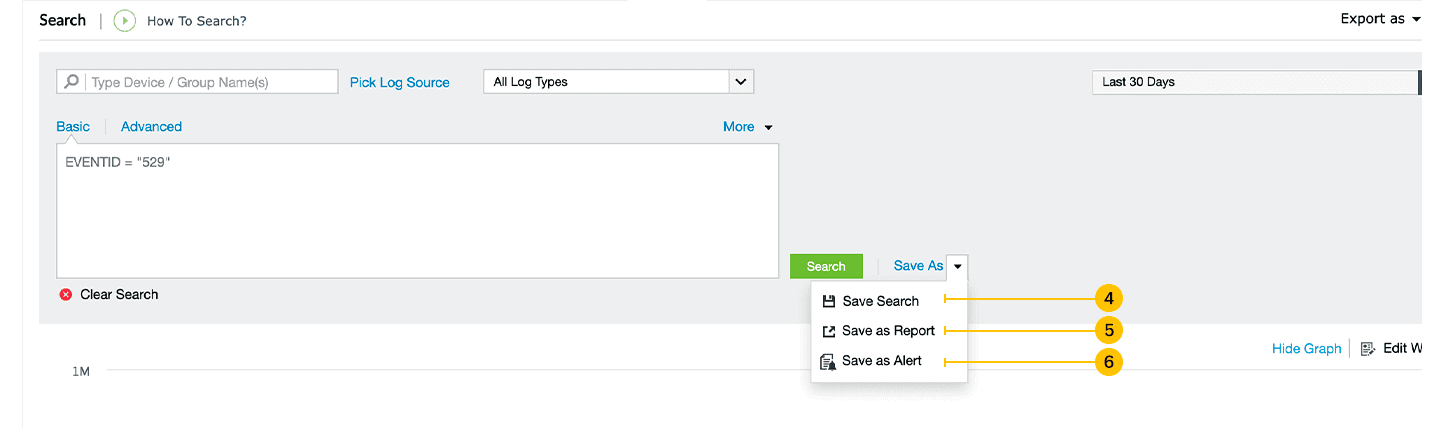Image resolution: width=1451 pixels, height=443 pixels.
Task: Click the Save Search floppy disk icon
Action: click(x=828, y=301)
